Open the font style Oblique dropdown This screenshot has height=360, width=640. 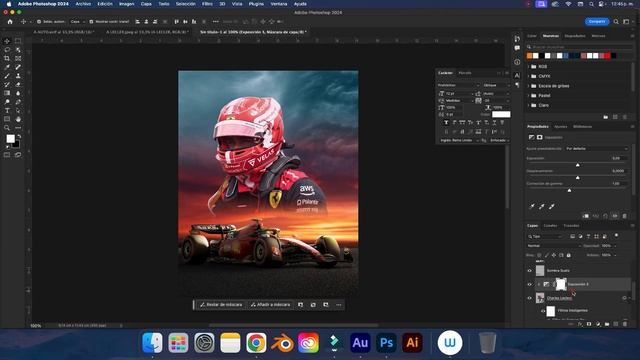click(x=496, y=85)
